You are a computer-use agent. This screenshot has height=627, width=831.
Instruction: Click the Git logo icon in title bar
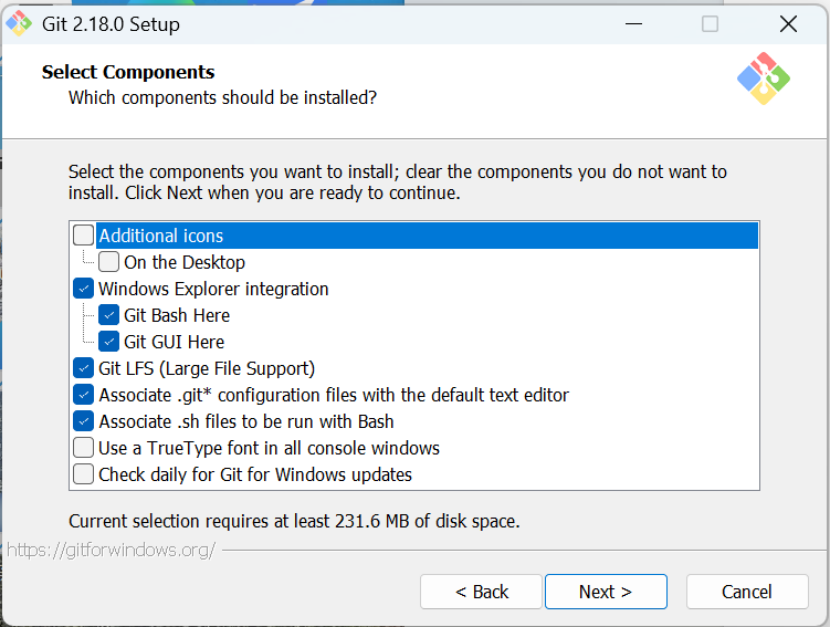pos(19,23)
